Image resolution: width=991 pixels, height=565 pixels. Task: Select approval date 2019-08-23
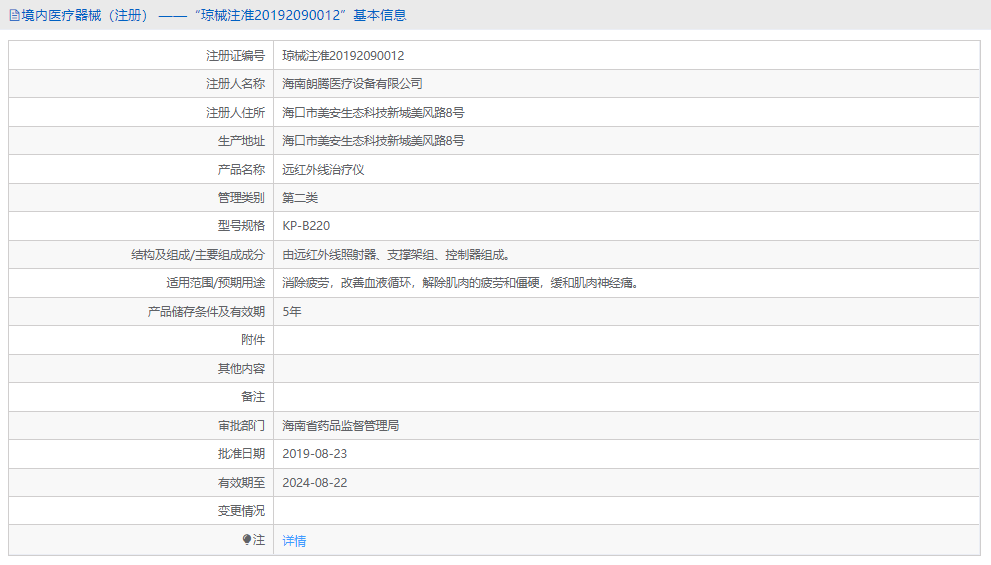coord(315,454)
